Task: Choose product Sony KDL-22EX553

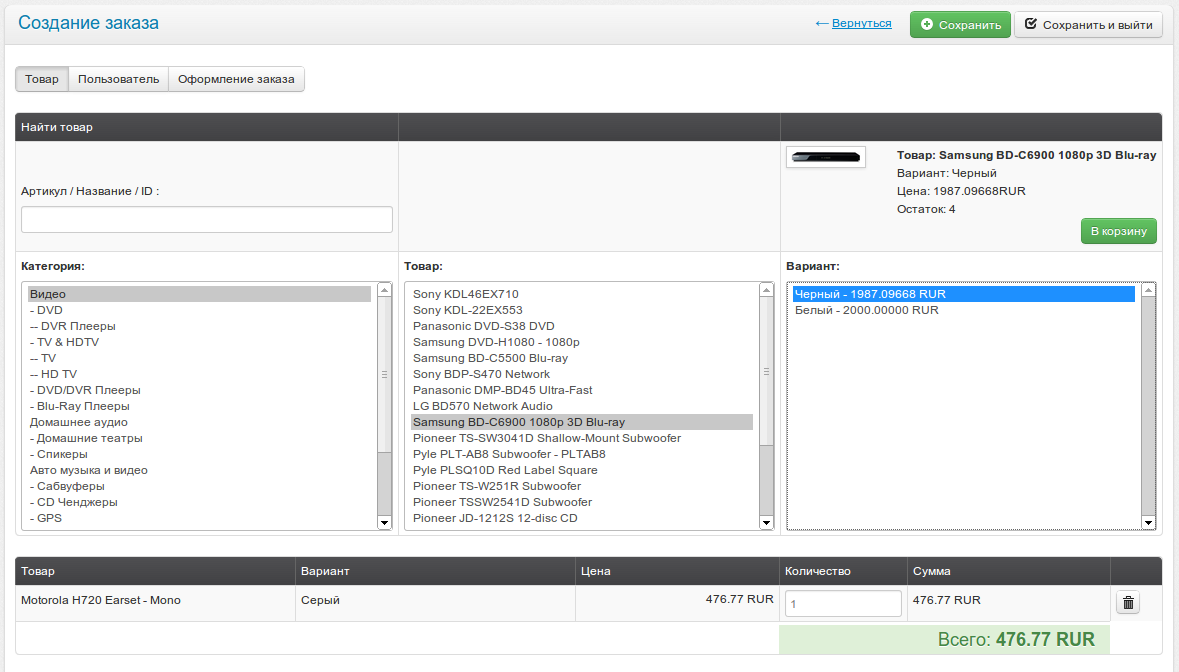Action: [x=582, y=310]
